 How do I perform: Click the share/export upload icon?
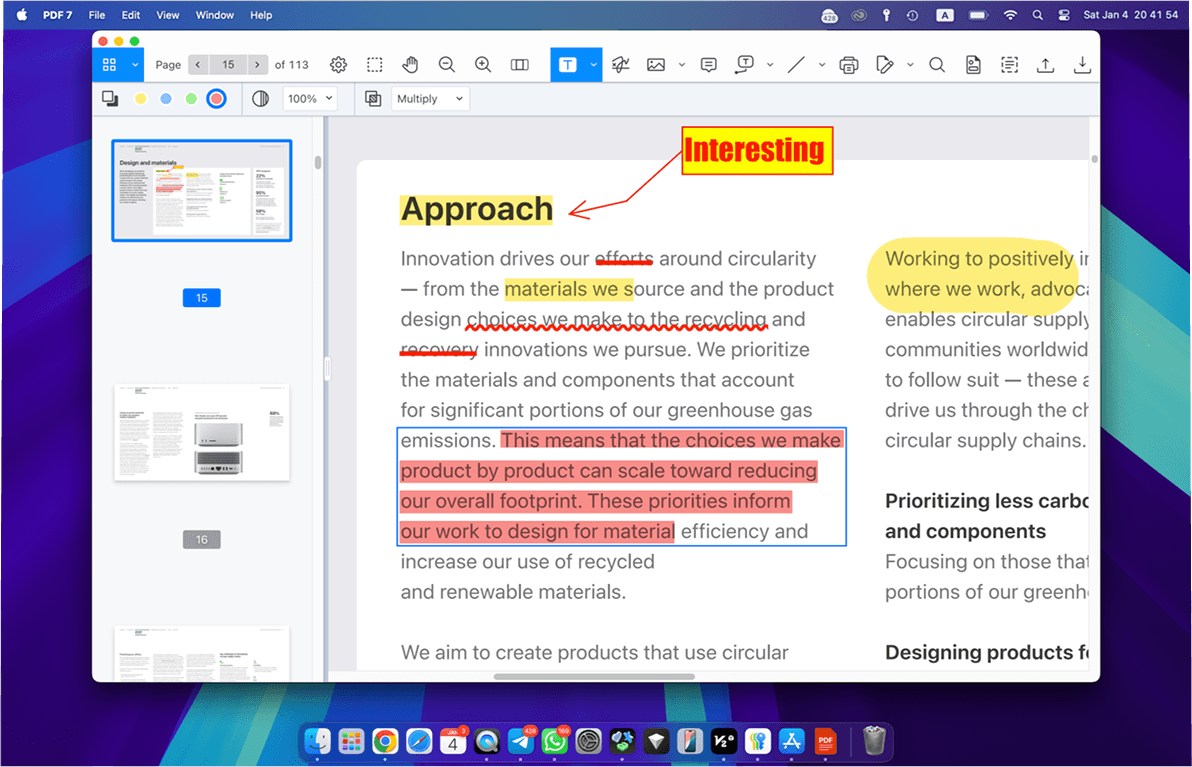(x=1045, y=65)
